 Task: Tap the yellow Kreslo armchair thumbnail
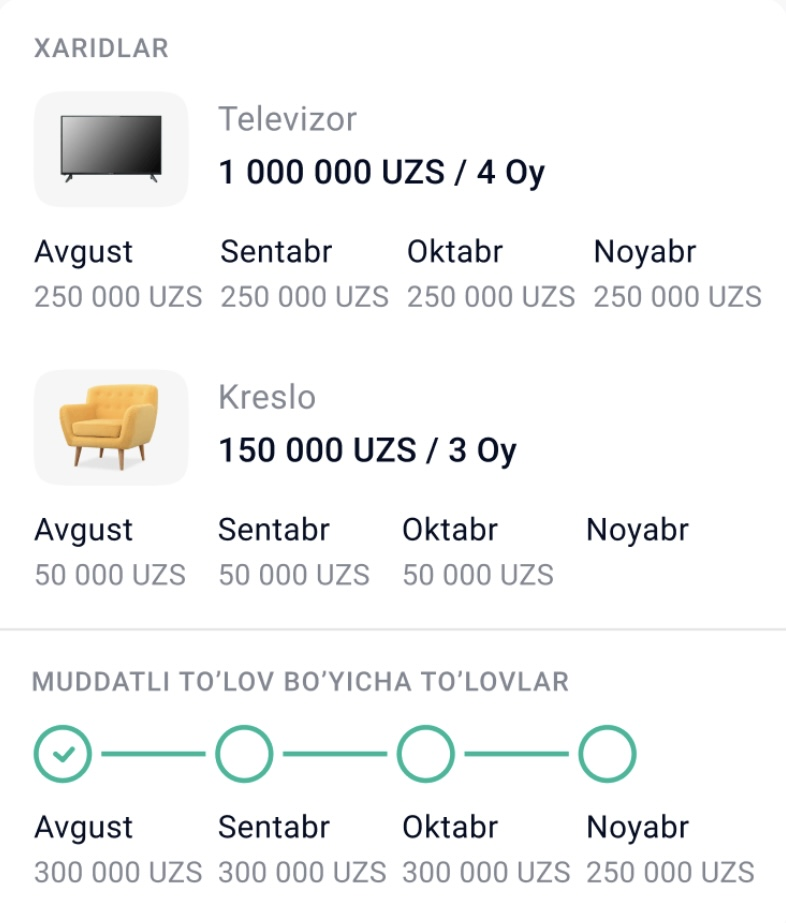[110, 427]
